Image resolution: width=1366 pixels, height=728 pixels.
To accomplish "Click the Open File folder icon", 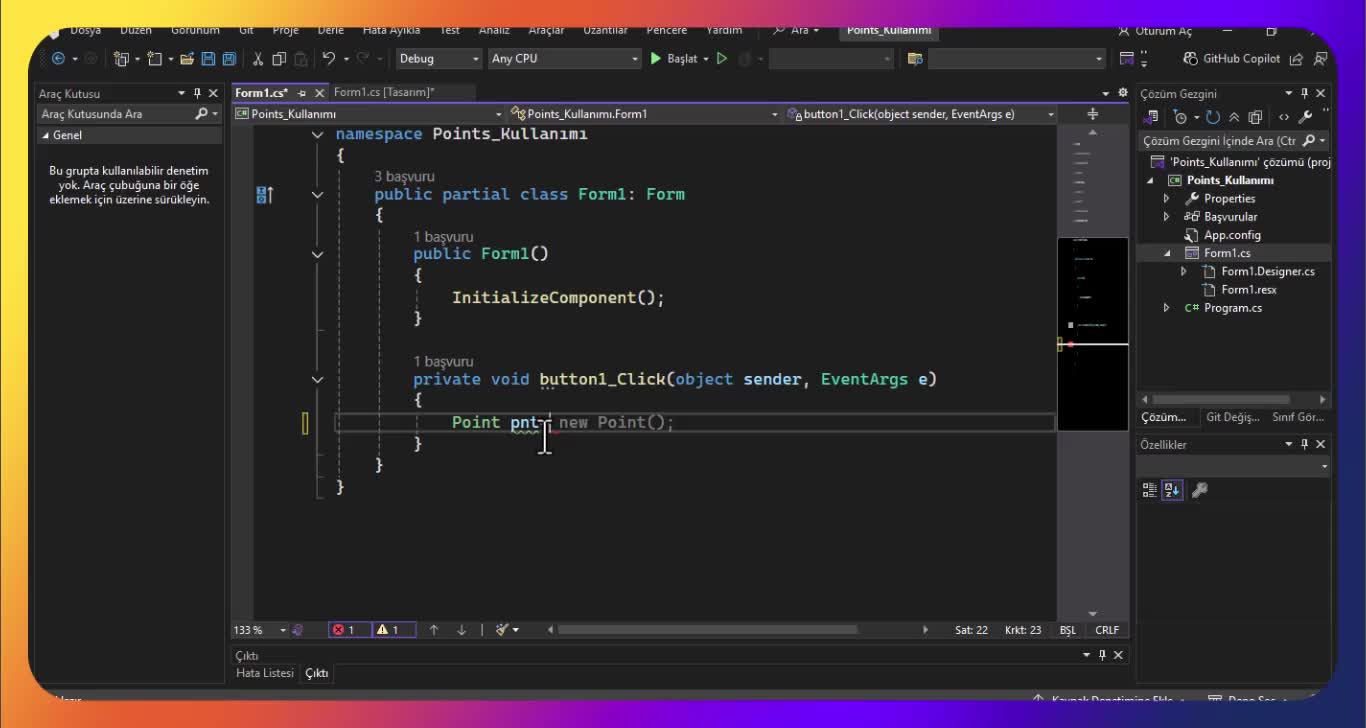I will [187, 59].
